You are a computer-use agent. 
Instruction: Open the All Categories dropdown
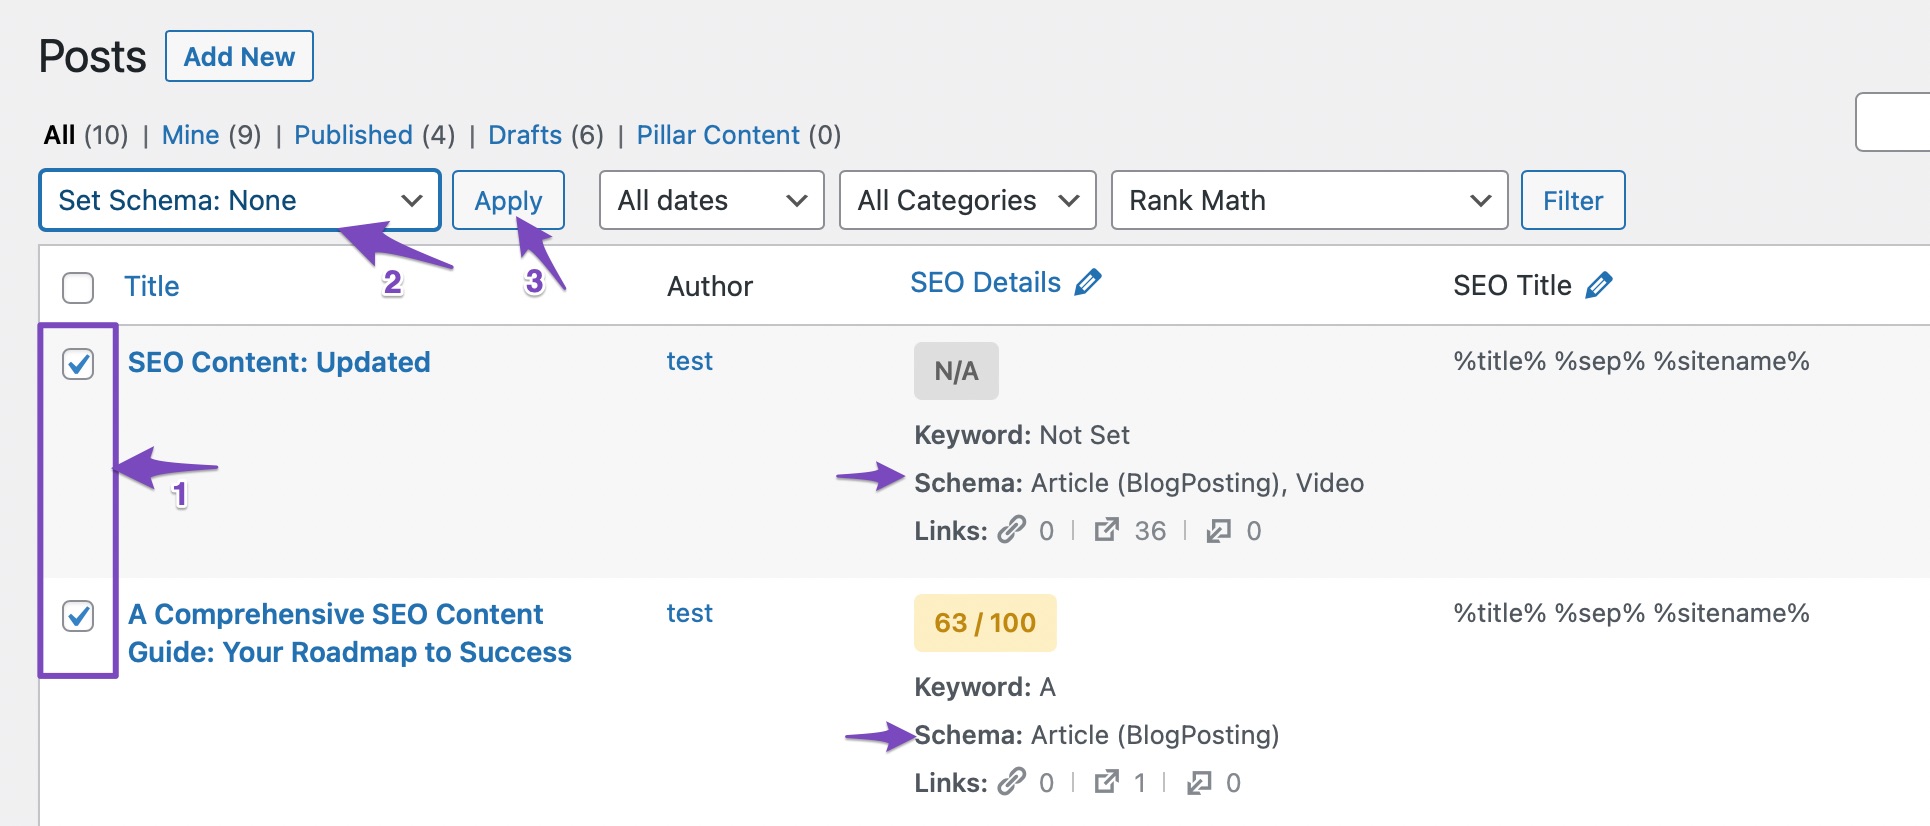[x=968, y=200]
